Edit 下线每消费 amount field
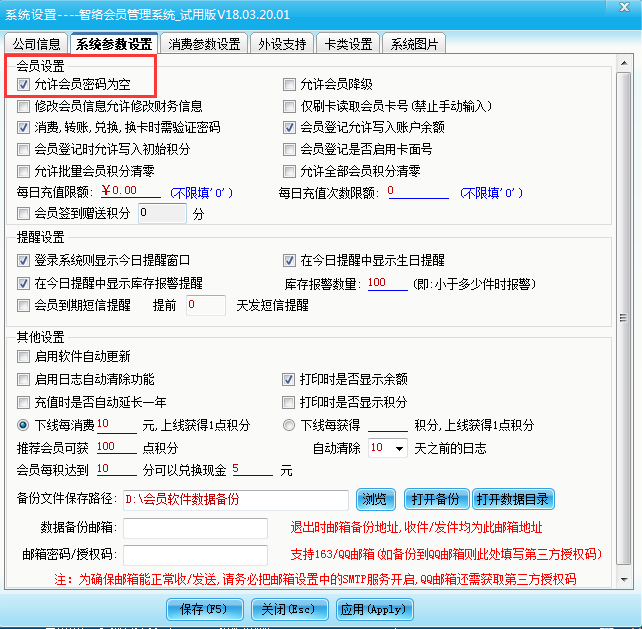The image size is (642, 629). coord(116,425)
